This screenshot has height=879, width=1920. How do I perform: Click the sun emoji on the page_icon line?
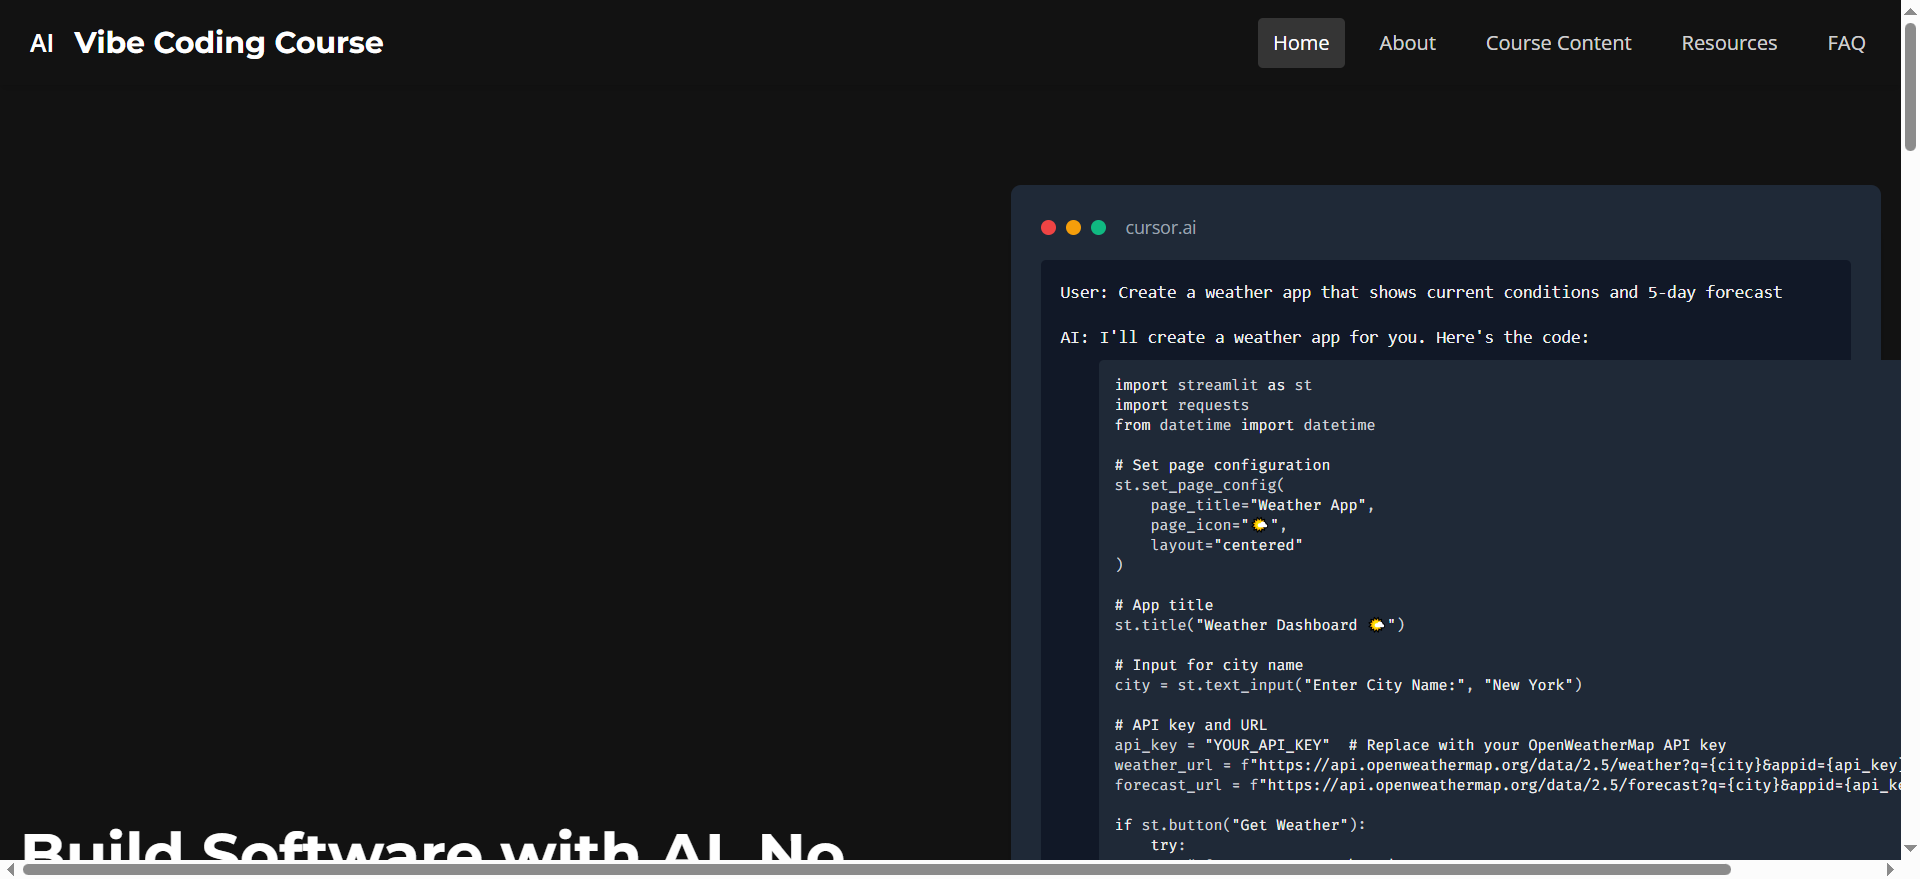click(x=1260, y=525)
